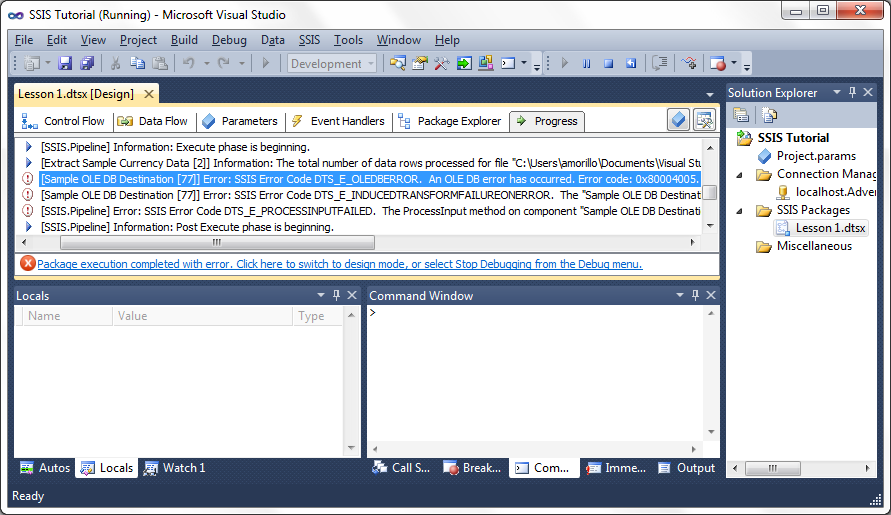Click the Redo arrow icon
The height and width of the screenshot is (515, 891).
click(x=223, y=63)
